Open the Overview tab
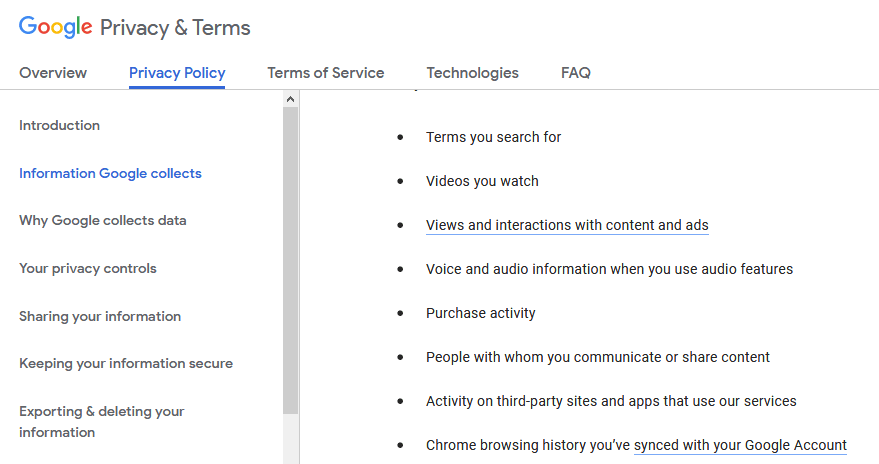Image resolution: width=879 pixels, height=464 pixels. 53,73
